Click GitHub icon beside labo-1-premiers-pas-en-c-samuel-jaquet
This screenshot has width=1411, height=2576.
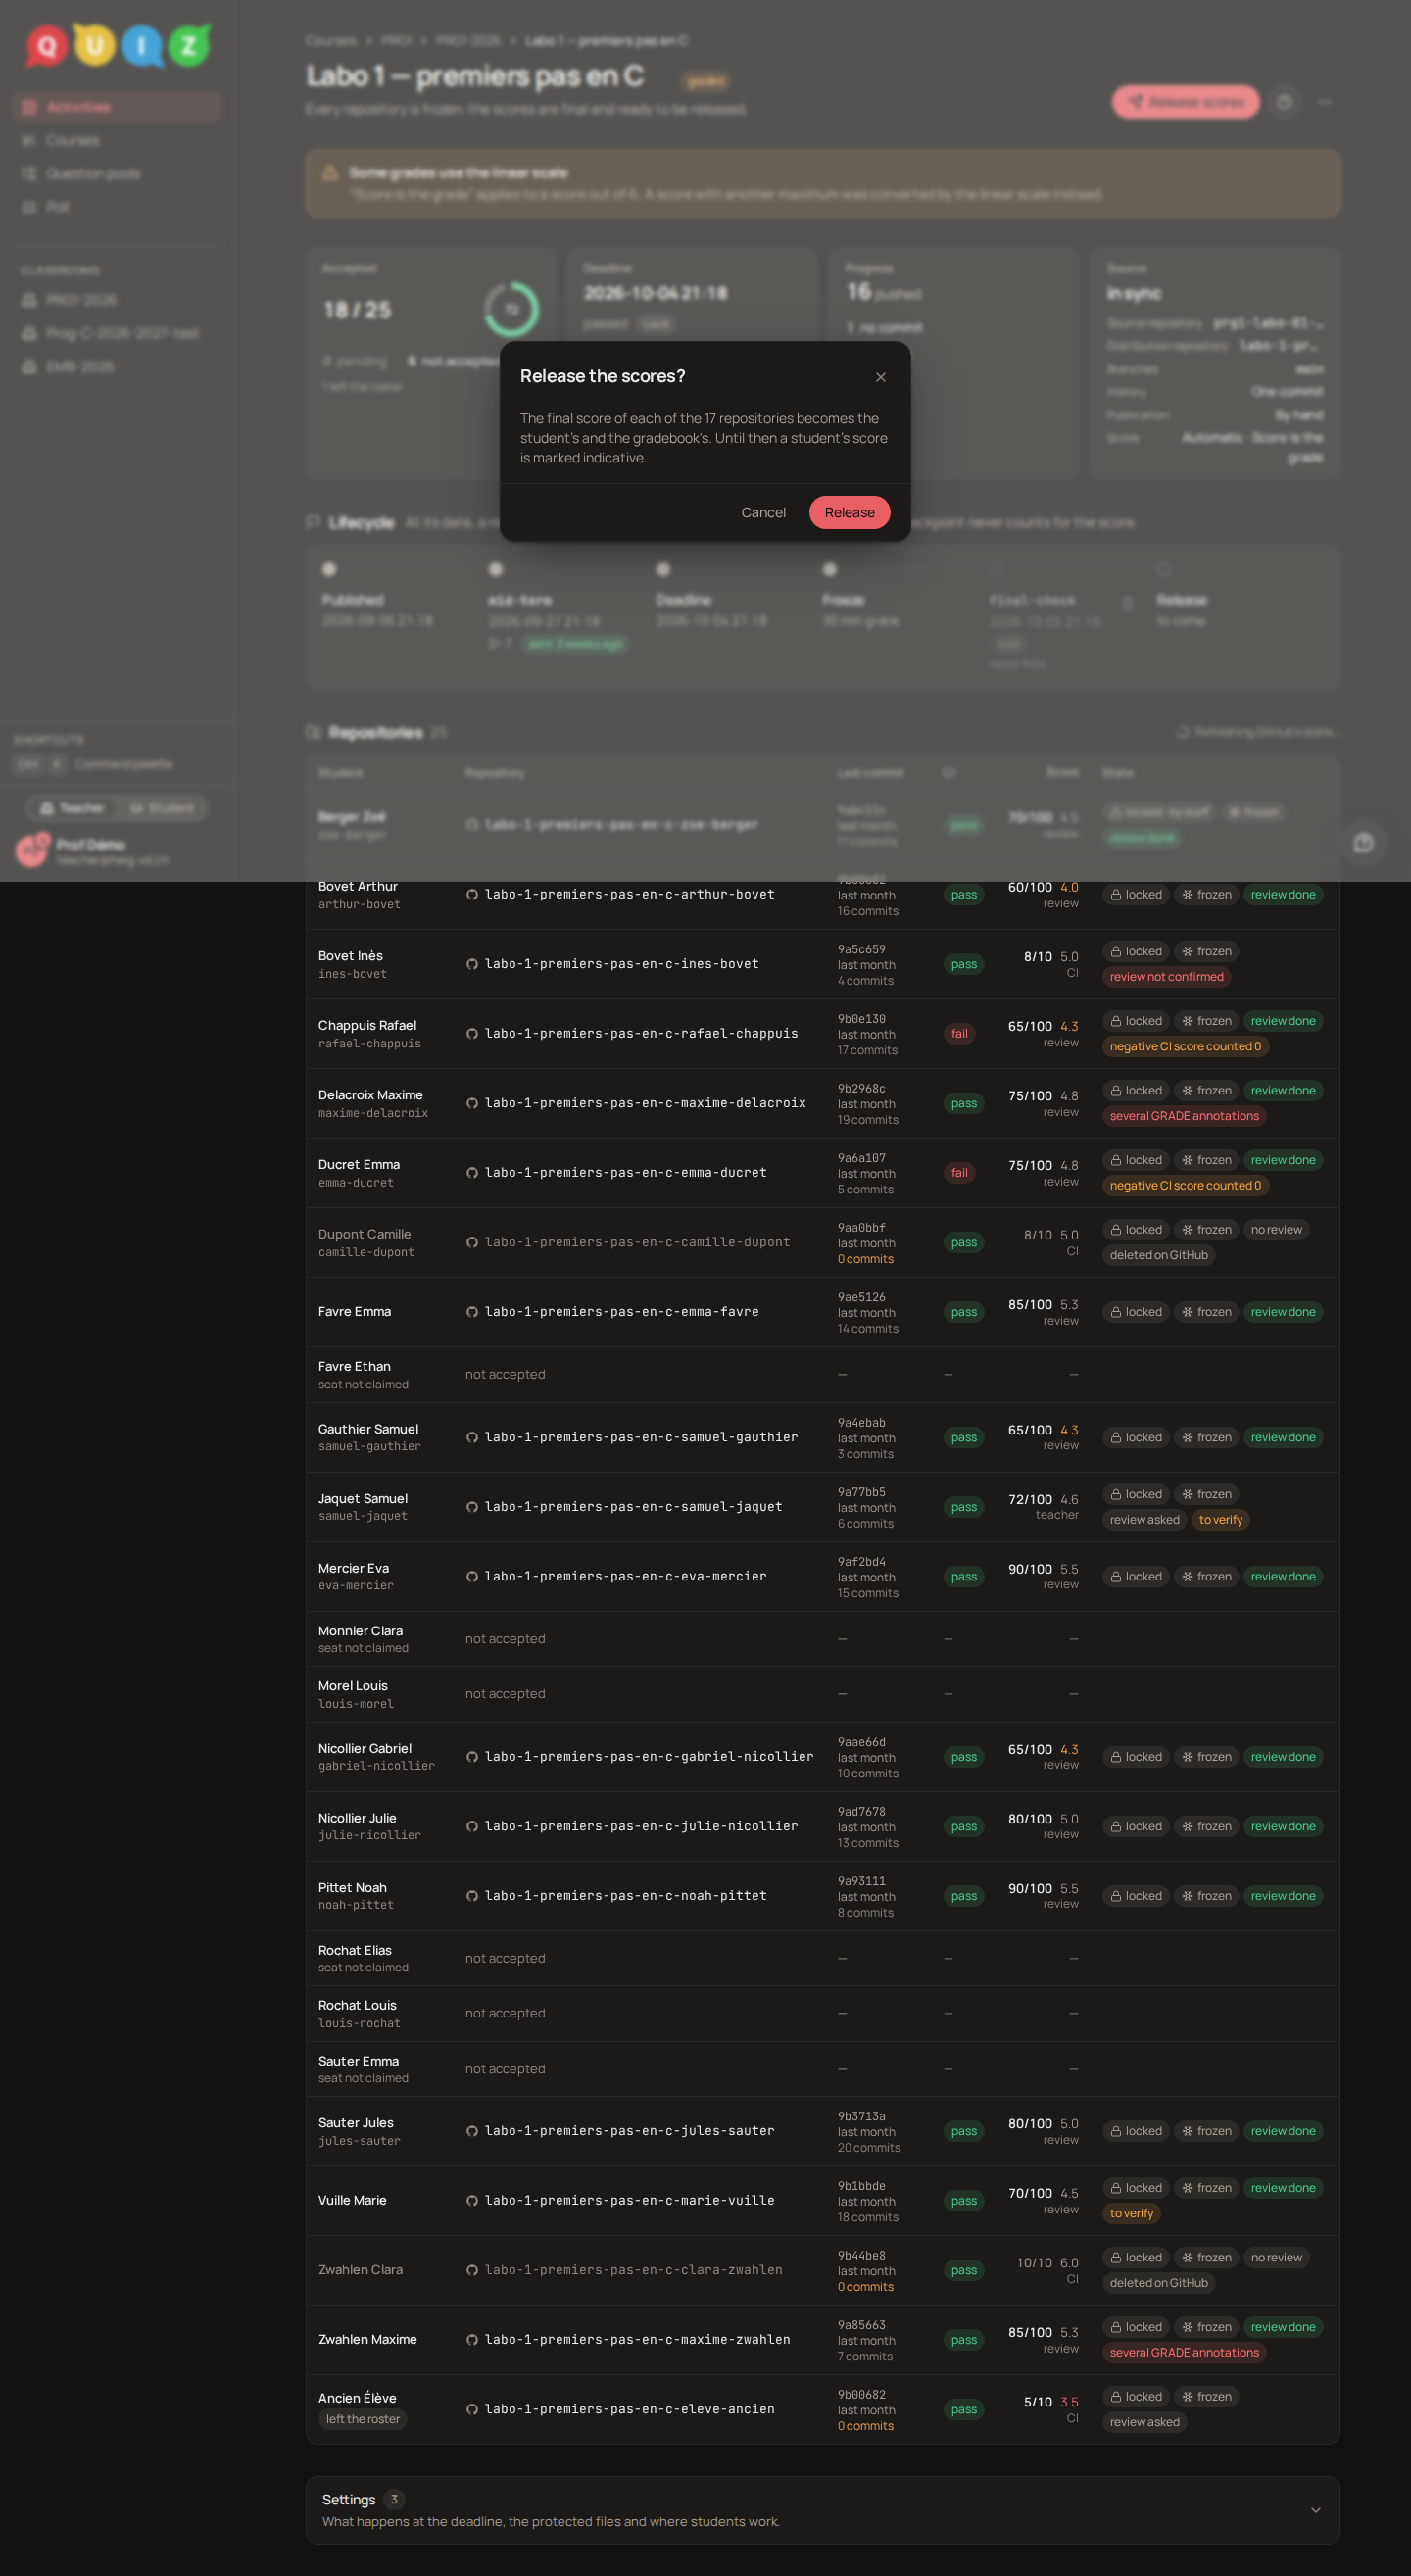[472, 1507]
